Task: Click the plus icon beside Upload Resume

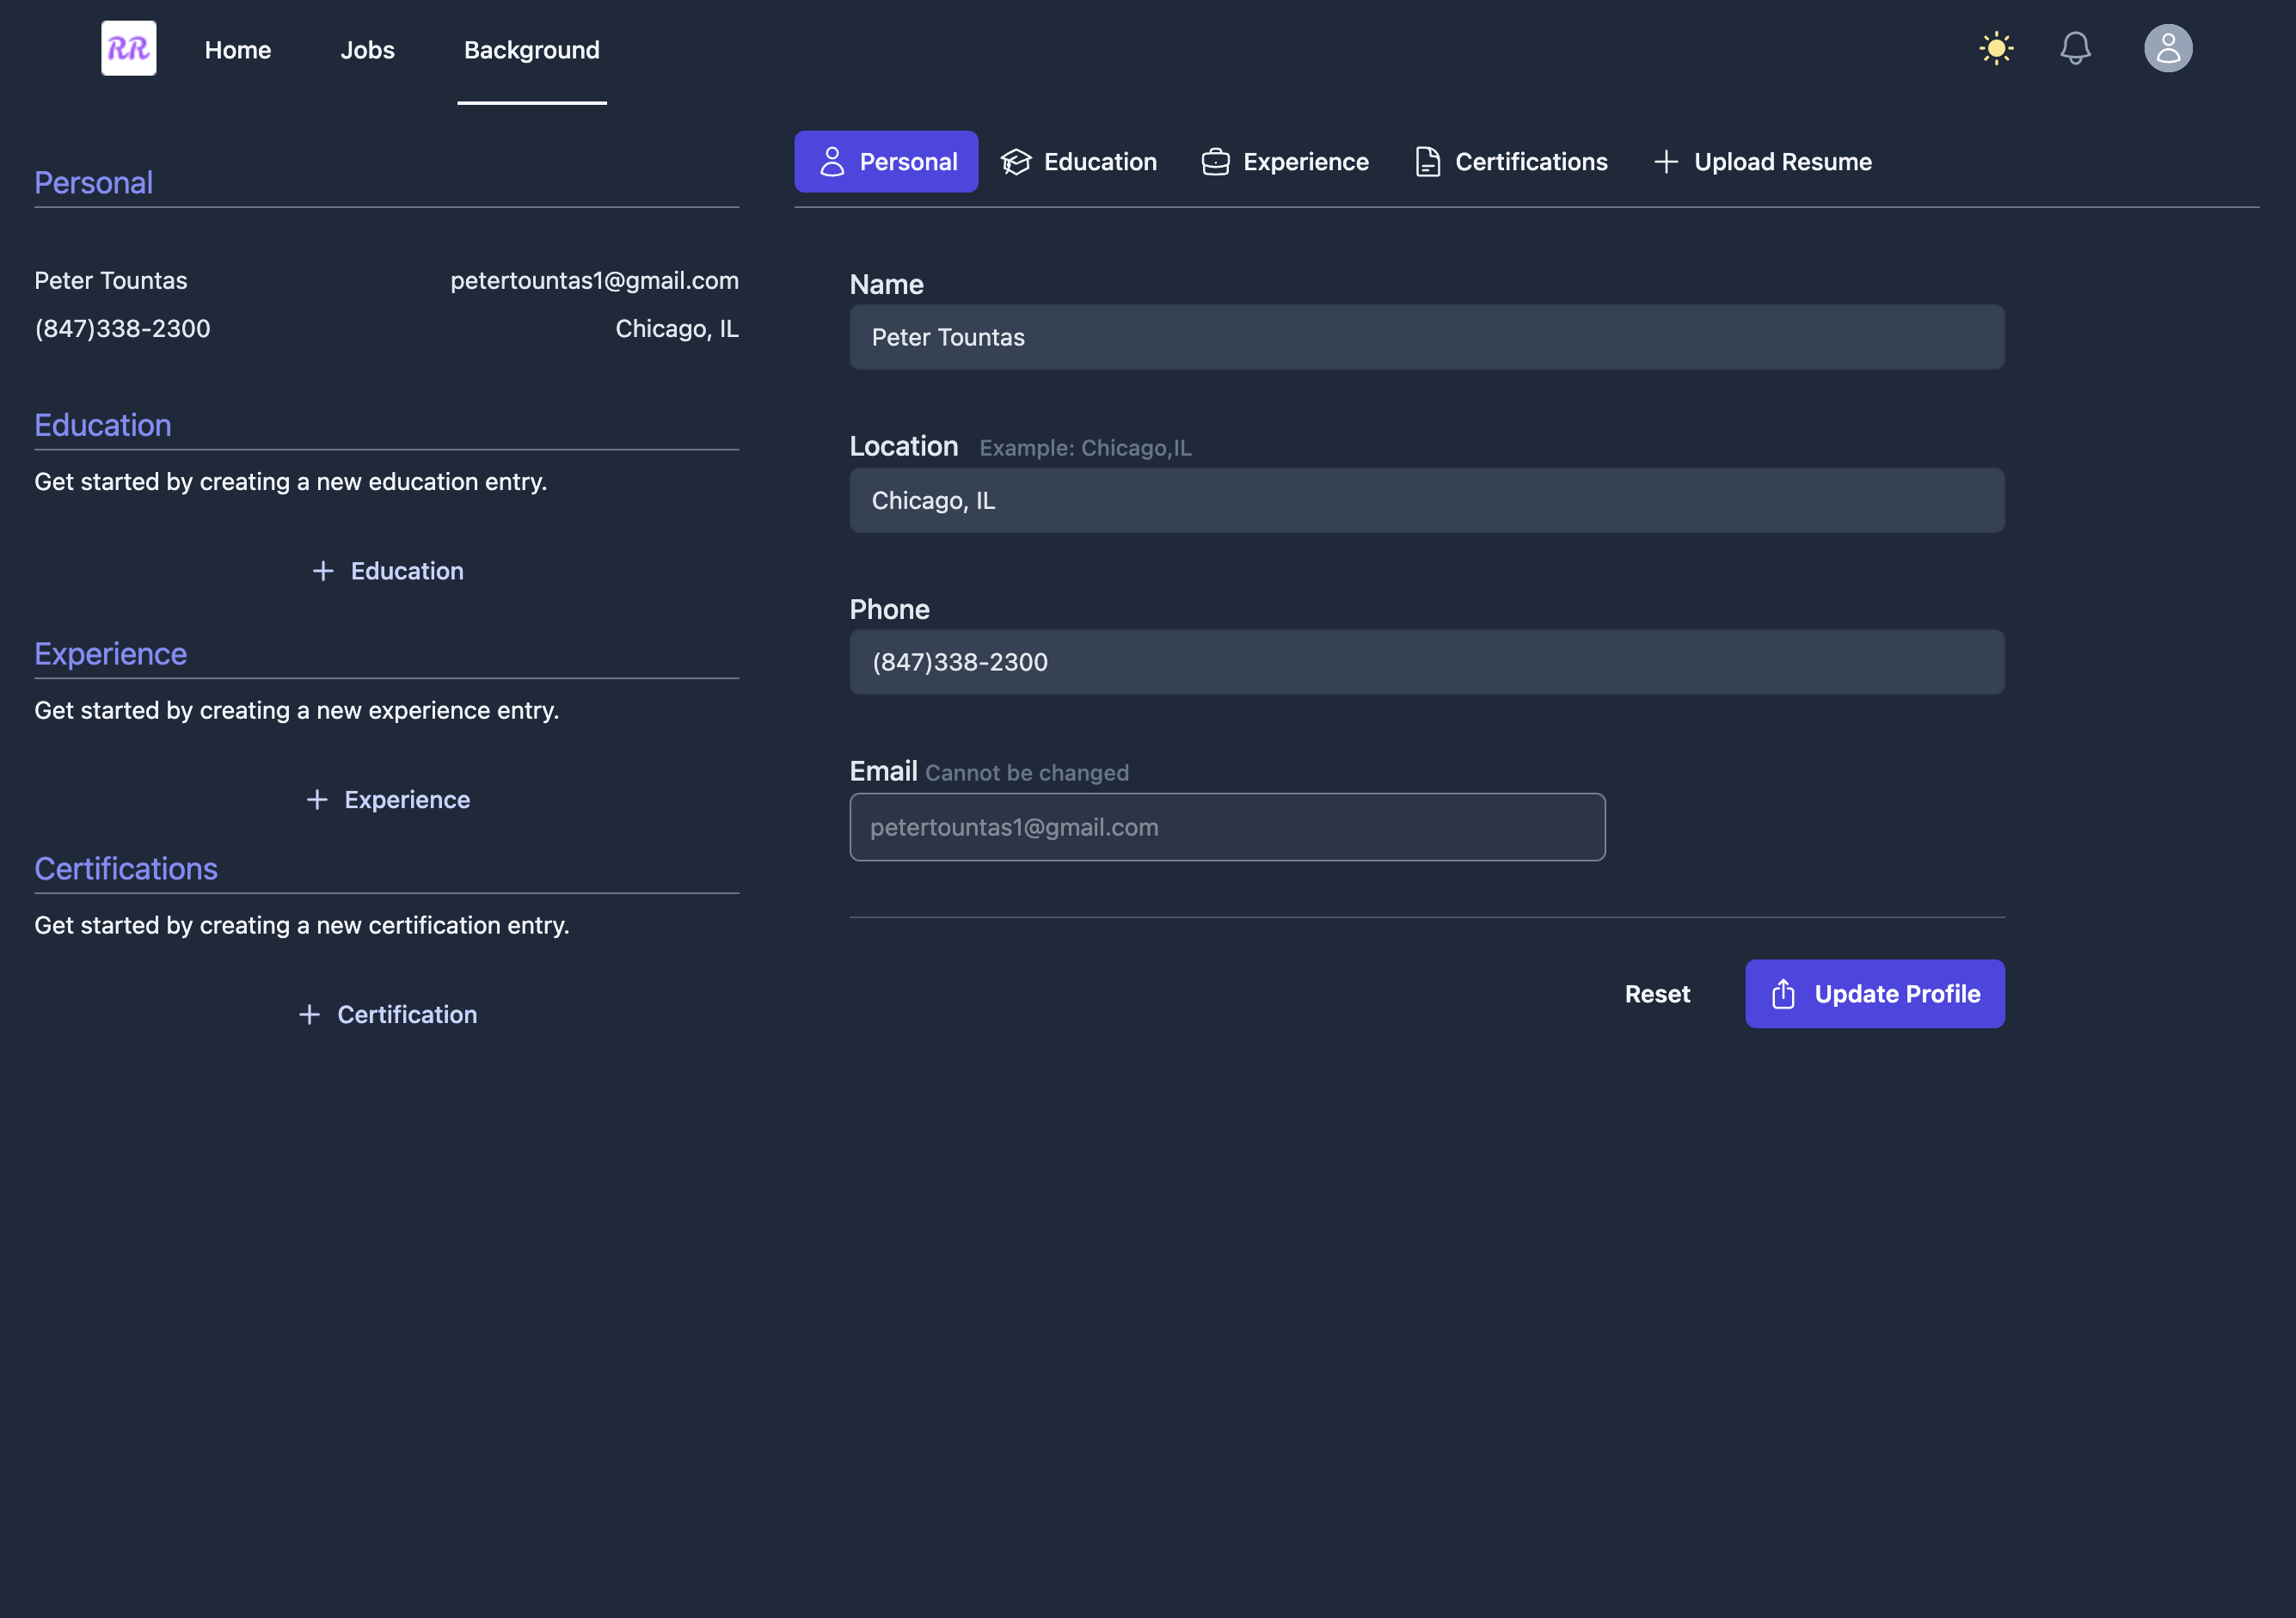Action: click(x=1665, y=162)
